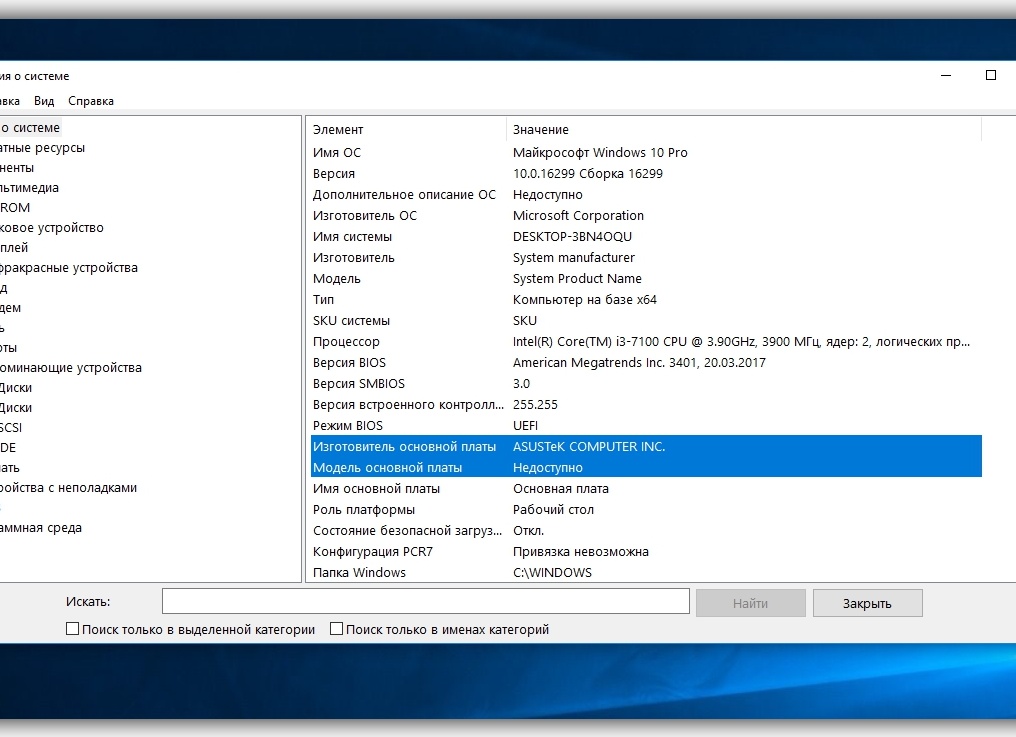Minimize the system information window
The height and width of the screenshot is (737, 1016).
coord(946,76)
